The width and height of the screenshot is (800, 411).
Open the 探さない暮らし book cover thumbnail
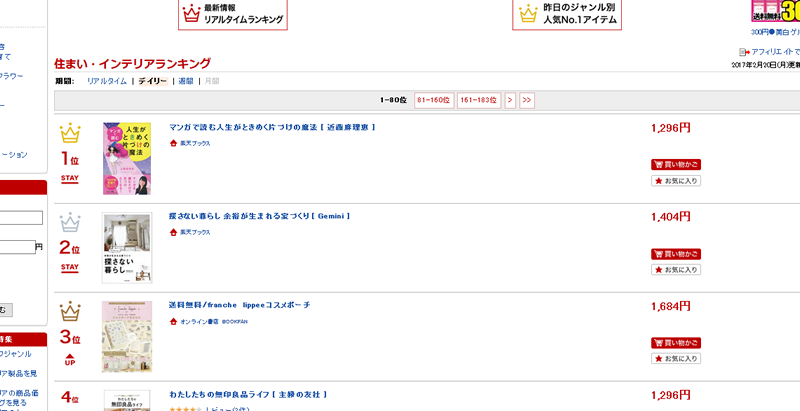click(x=127, y=248)
